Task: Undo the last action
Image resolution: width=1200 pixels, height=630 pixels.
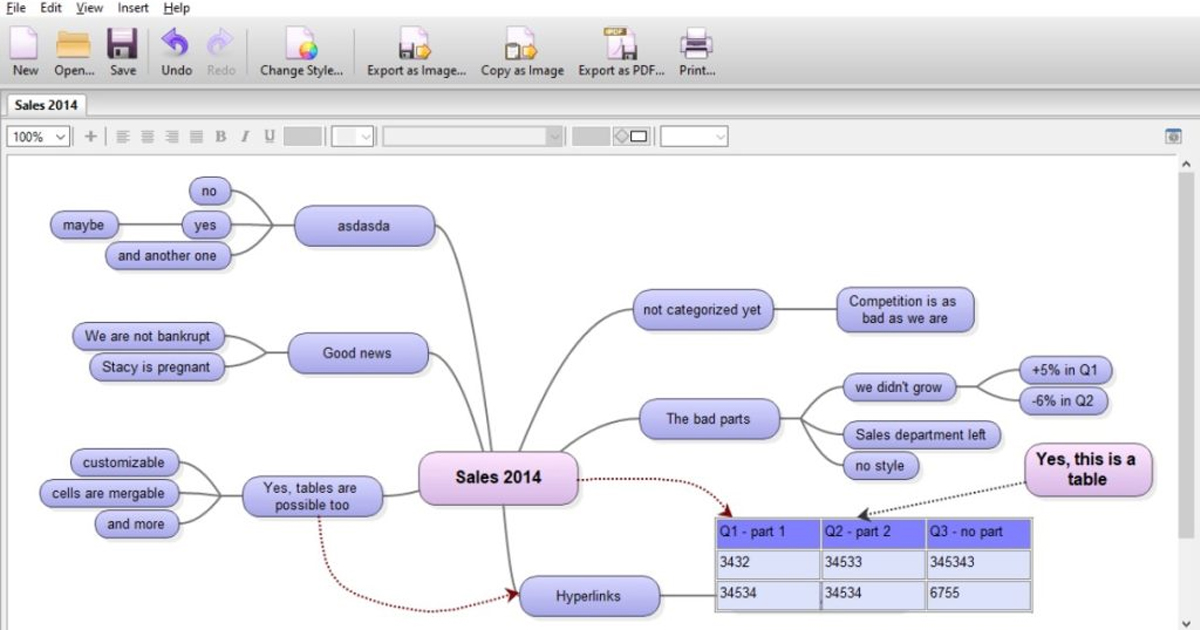Action: [x=176, y=52]
